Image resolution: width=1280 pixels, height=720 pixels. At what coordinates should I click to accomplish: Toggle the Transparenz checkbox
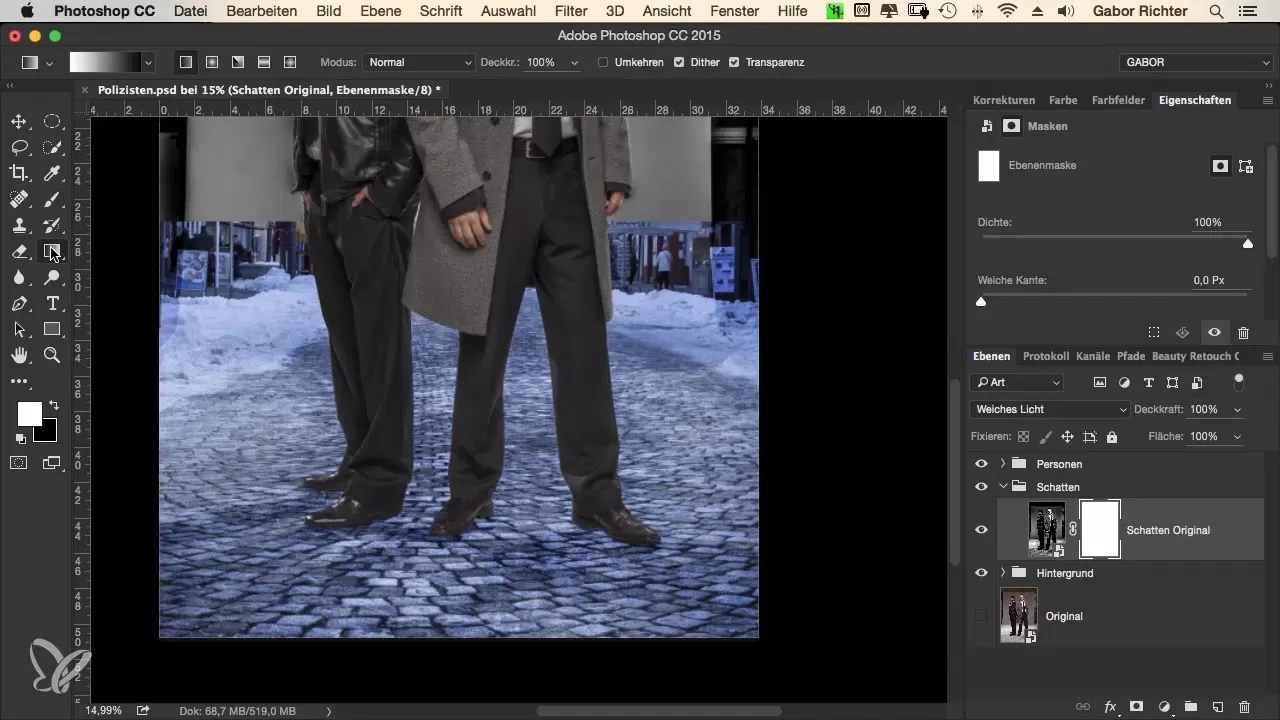734,62
